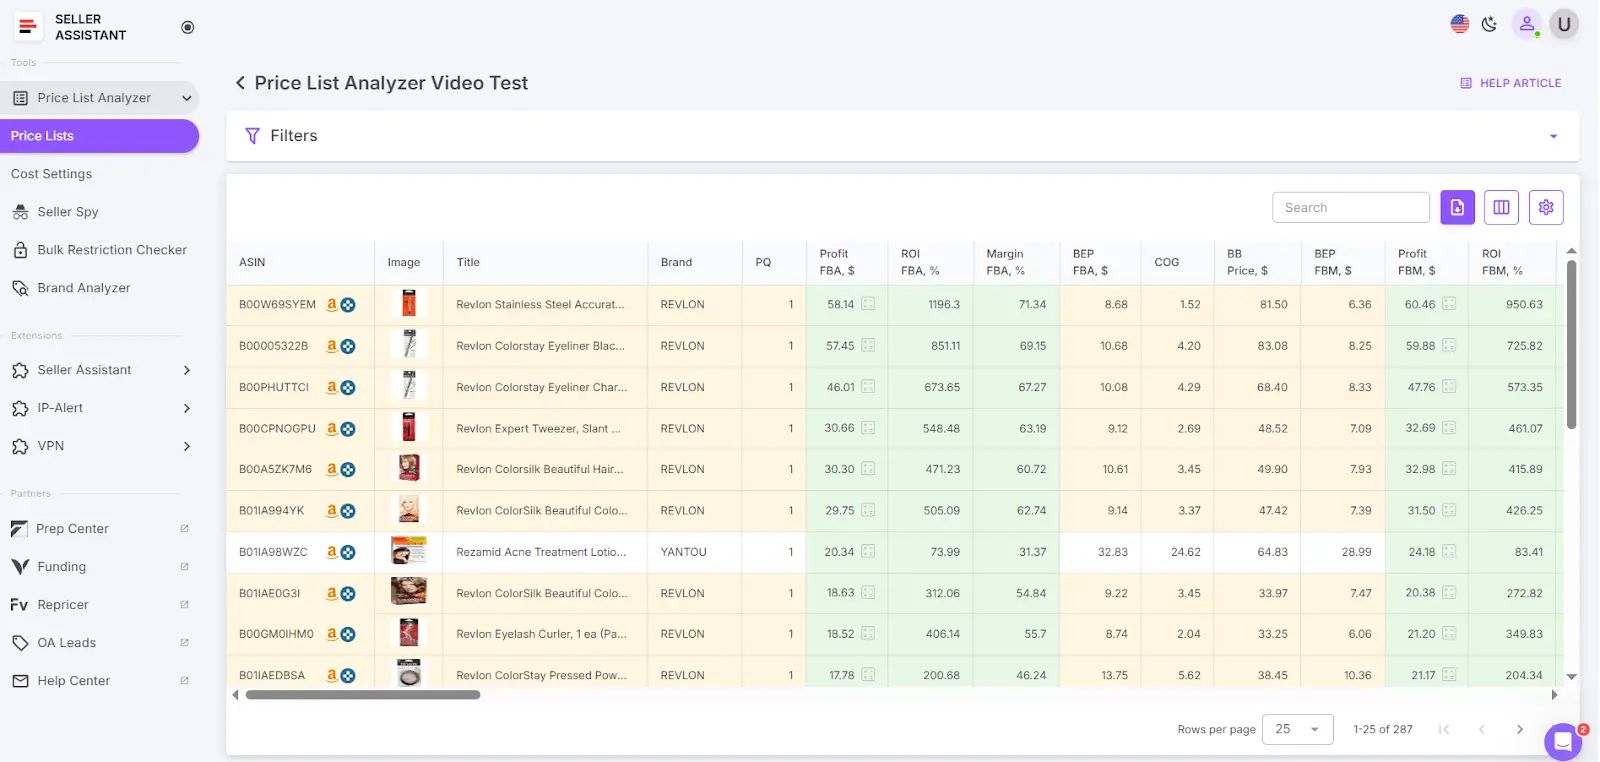This screenshot has height=762, width=1600.
Task: Open the calculator icon beside Profit FBM 32.69
Action: pyautogui.click(x=1449, y=428)
